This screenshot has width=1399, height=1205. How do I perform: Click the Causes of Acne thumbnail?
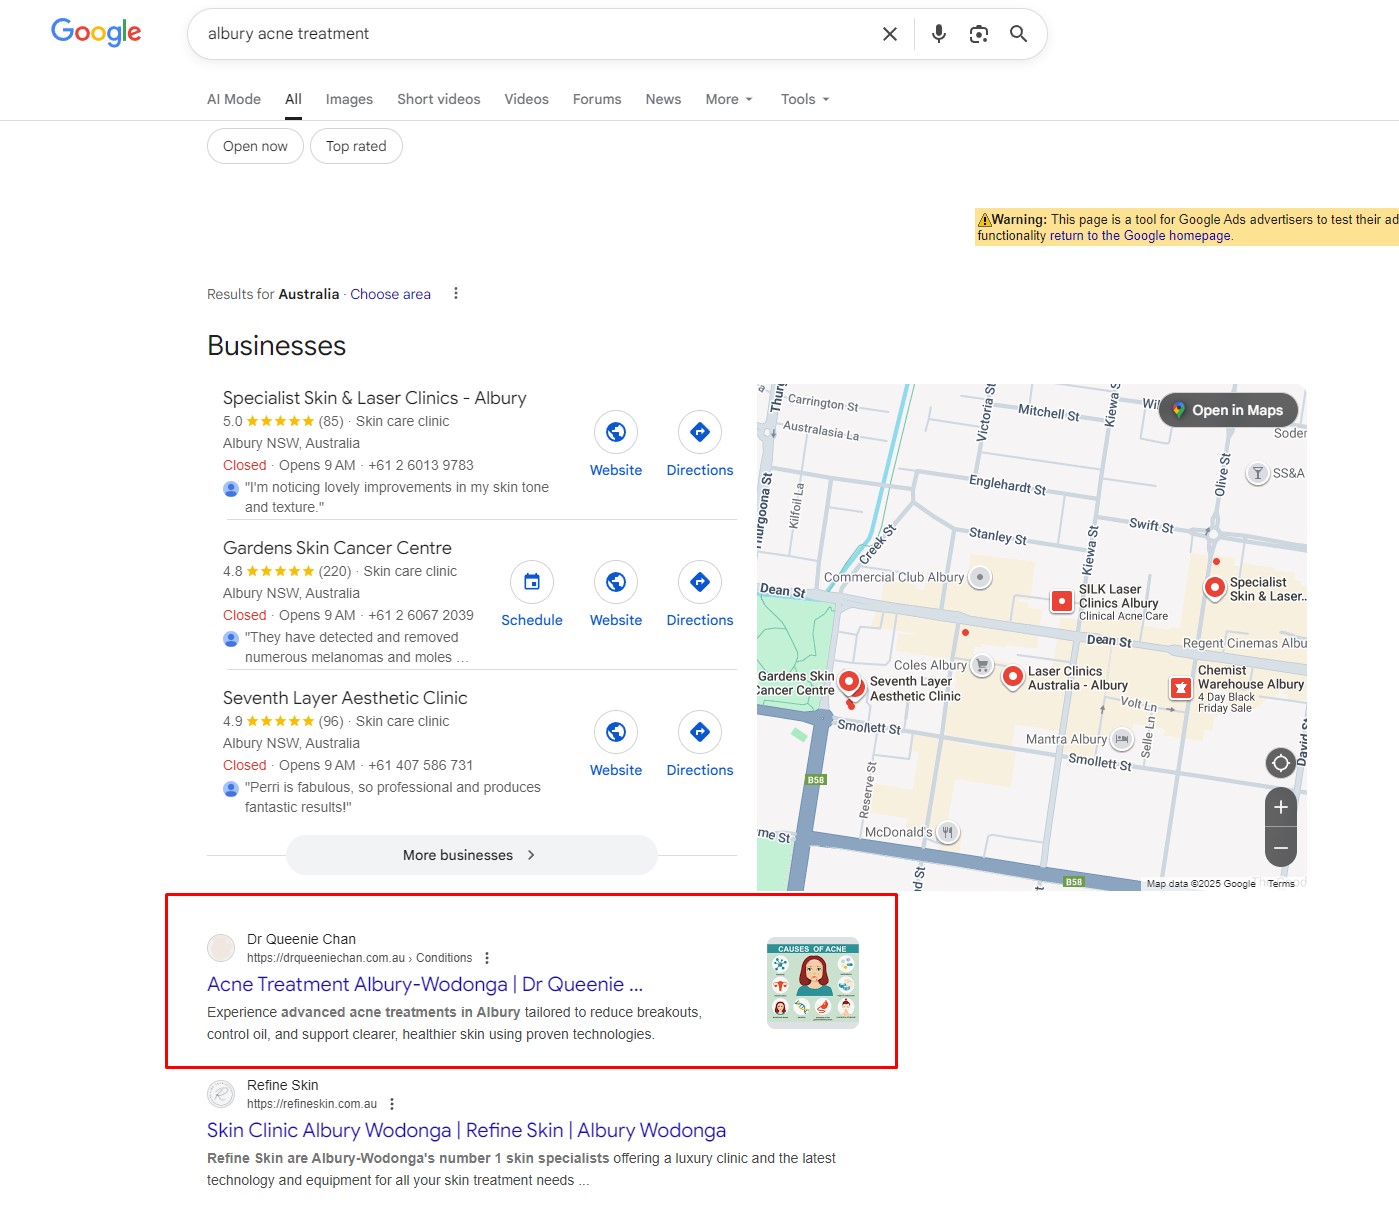[812, 983]
